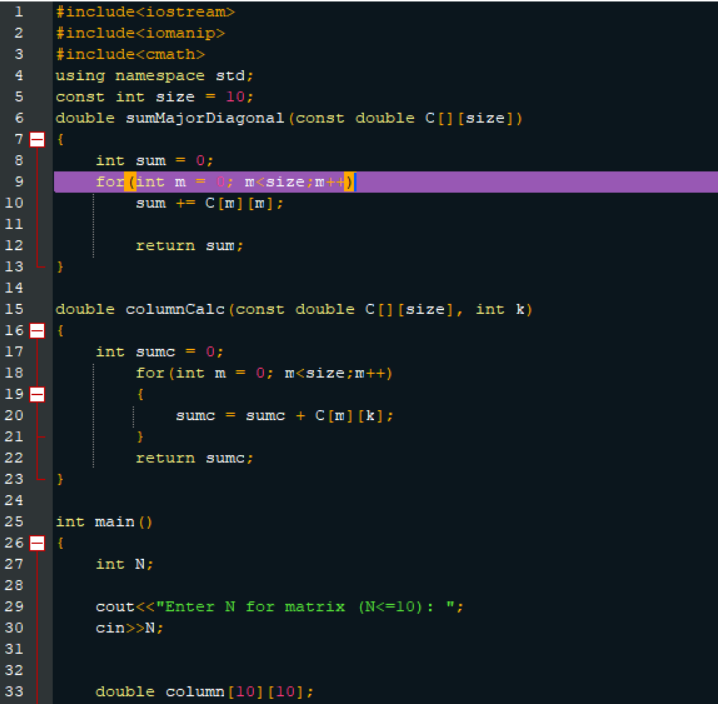
Task: Click on 'double column[10][10];' declaration
Action: pyautogui.click(x=205, y=692)
